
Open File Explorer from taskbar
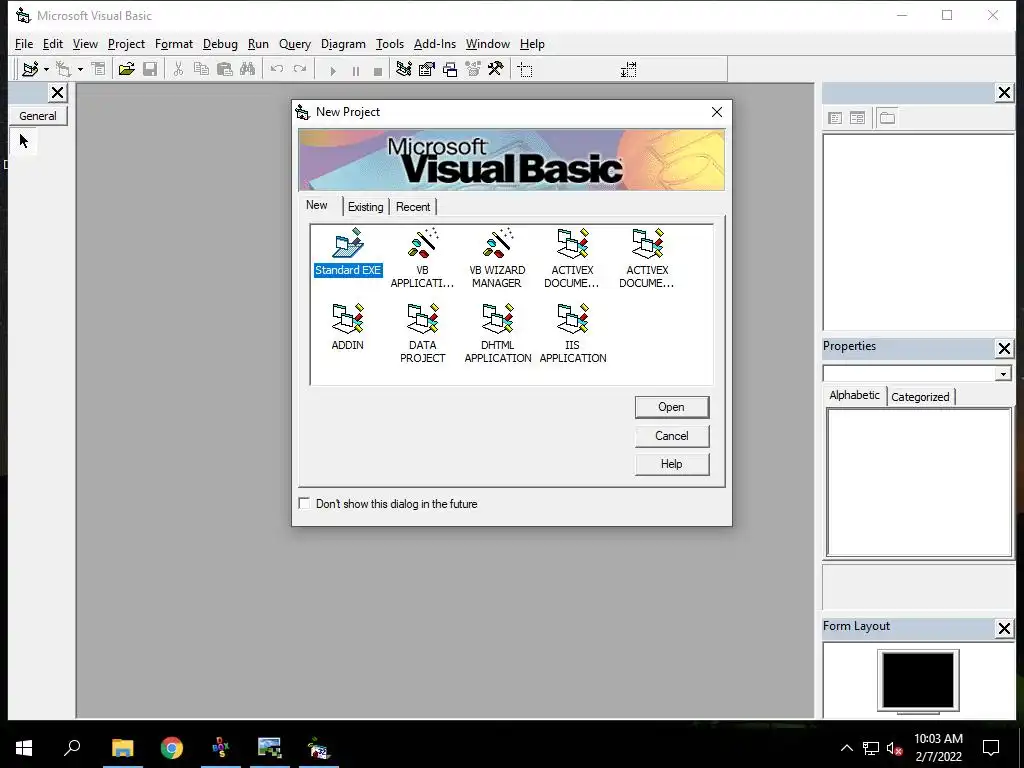[122, 748]
